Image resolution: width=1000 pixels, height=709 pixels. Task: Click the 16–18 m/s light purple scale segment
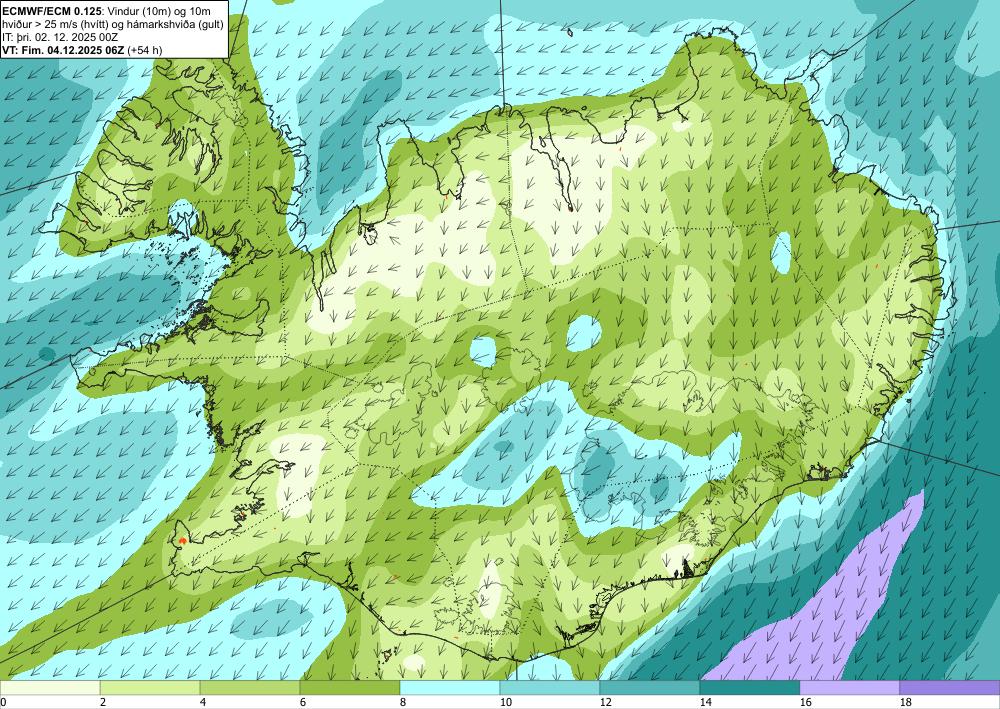coord(849,688)
